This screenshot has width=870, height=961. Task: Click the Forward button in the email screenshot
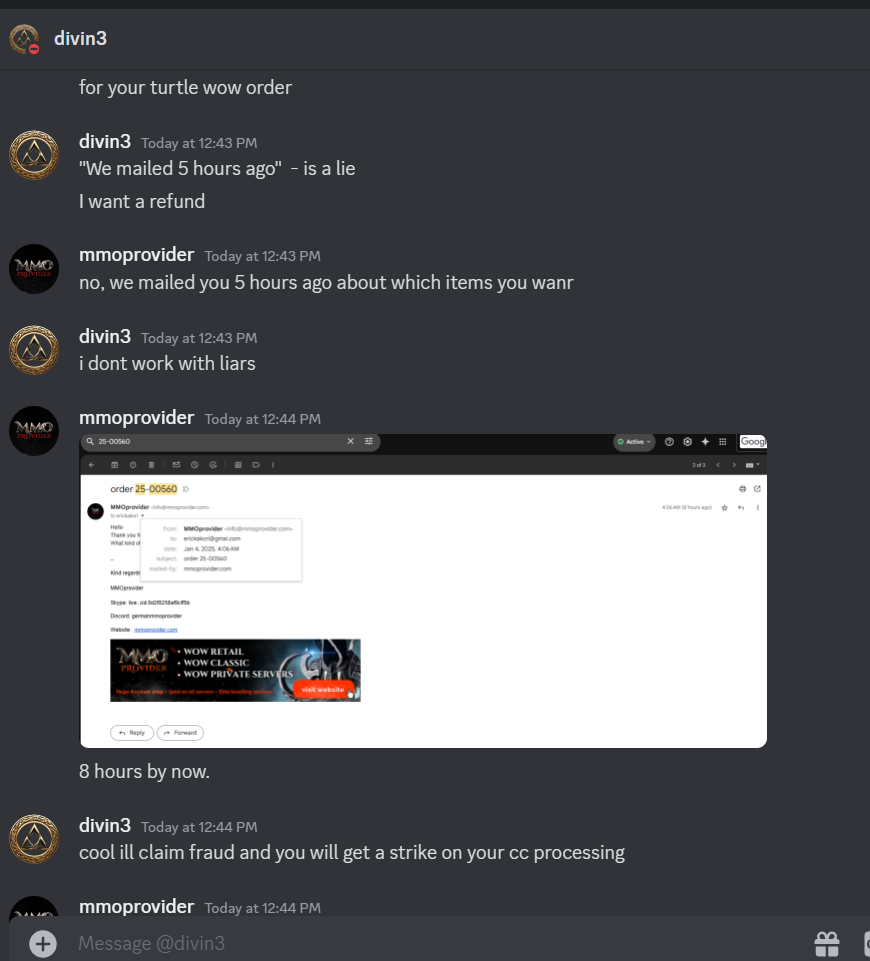click(180, 732)
